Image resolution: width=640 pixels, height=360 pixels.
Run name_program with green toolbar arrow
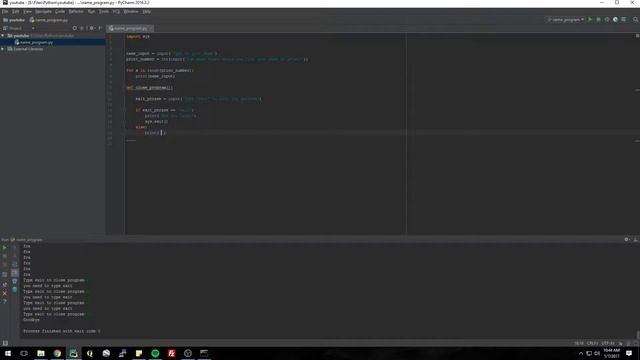tap(590, 20)
